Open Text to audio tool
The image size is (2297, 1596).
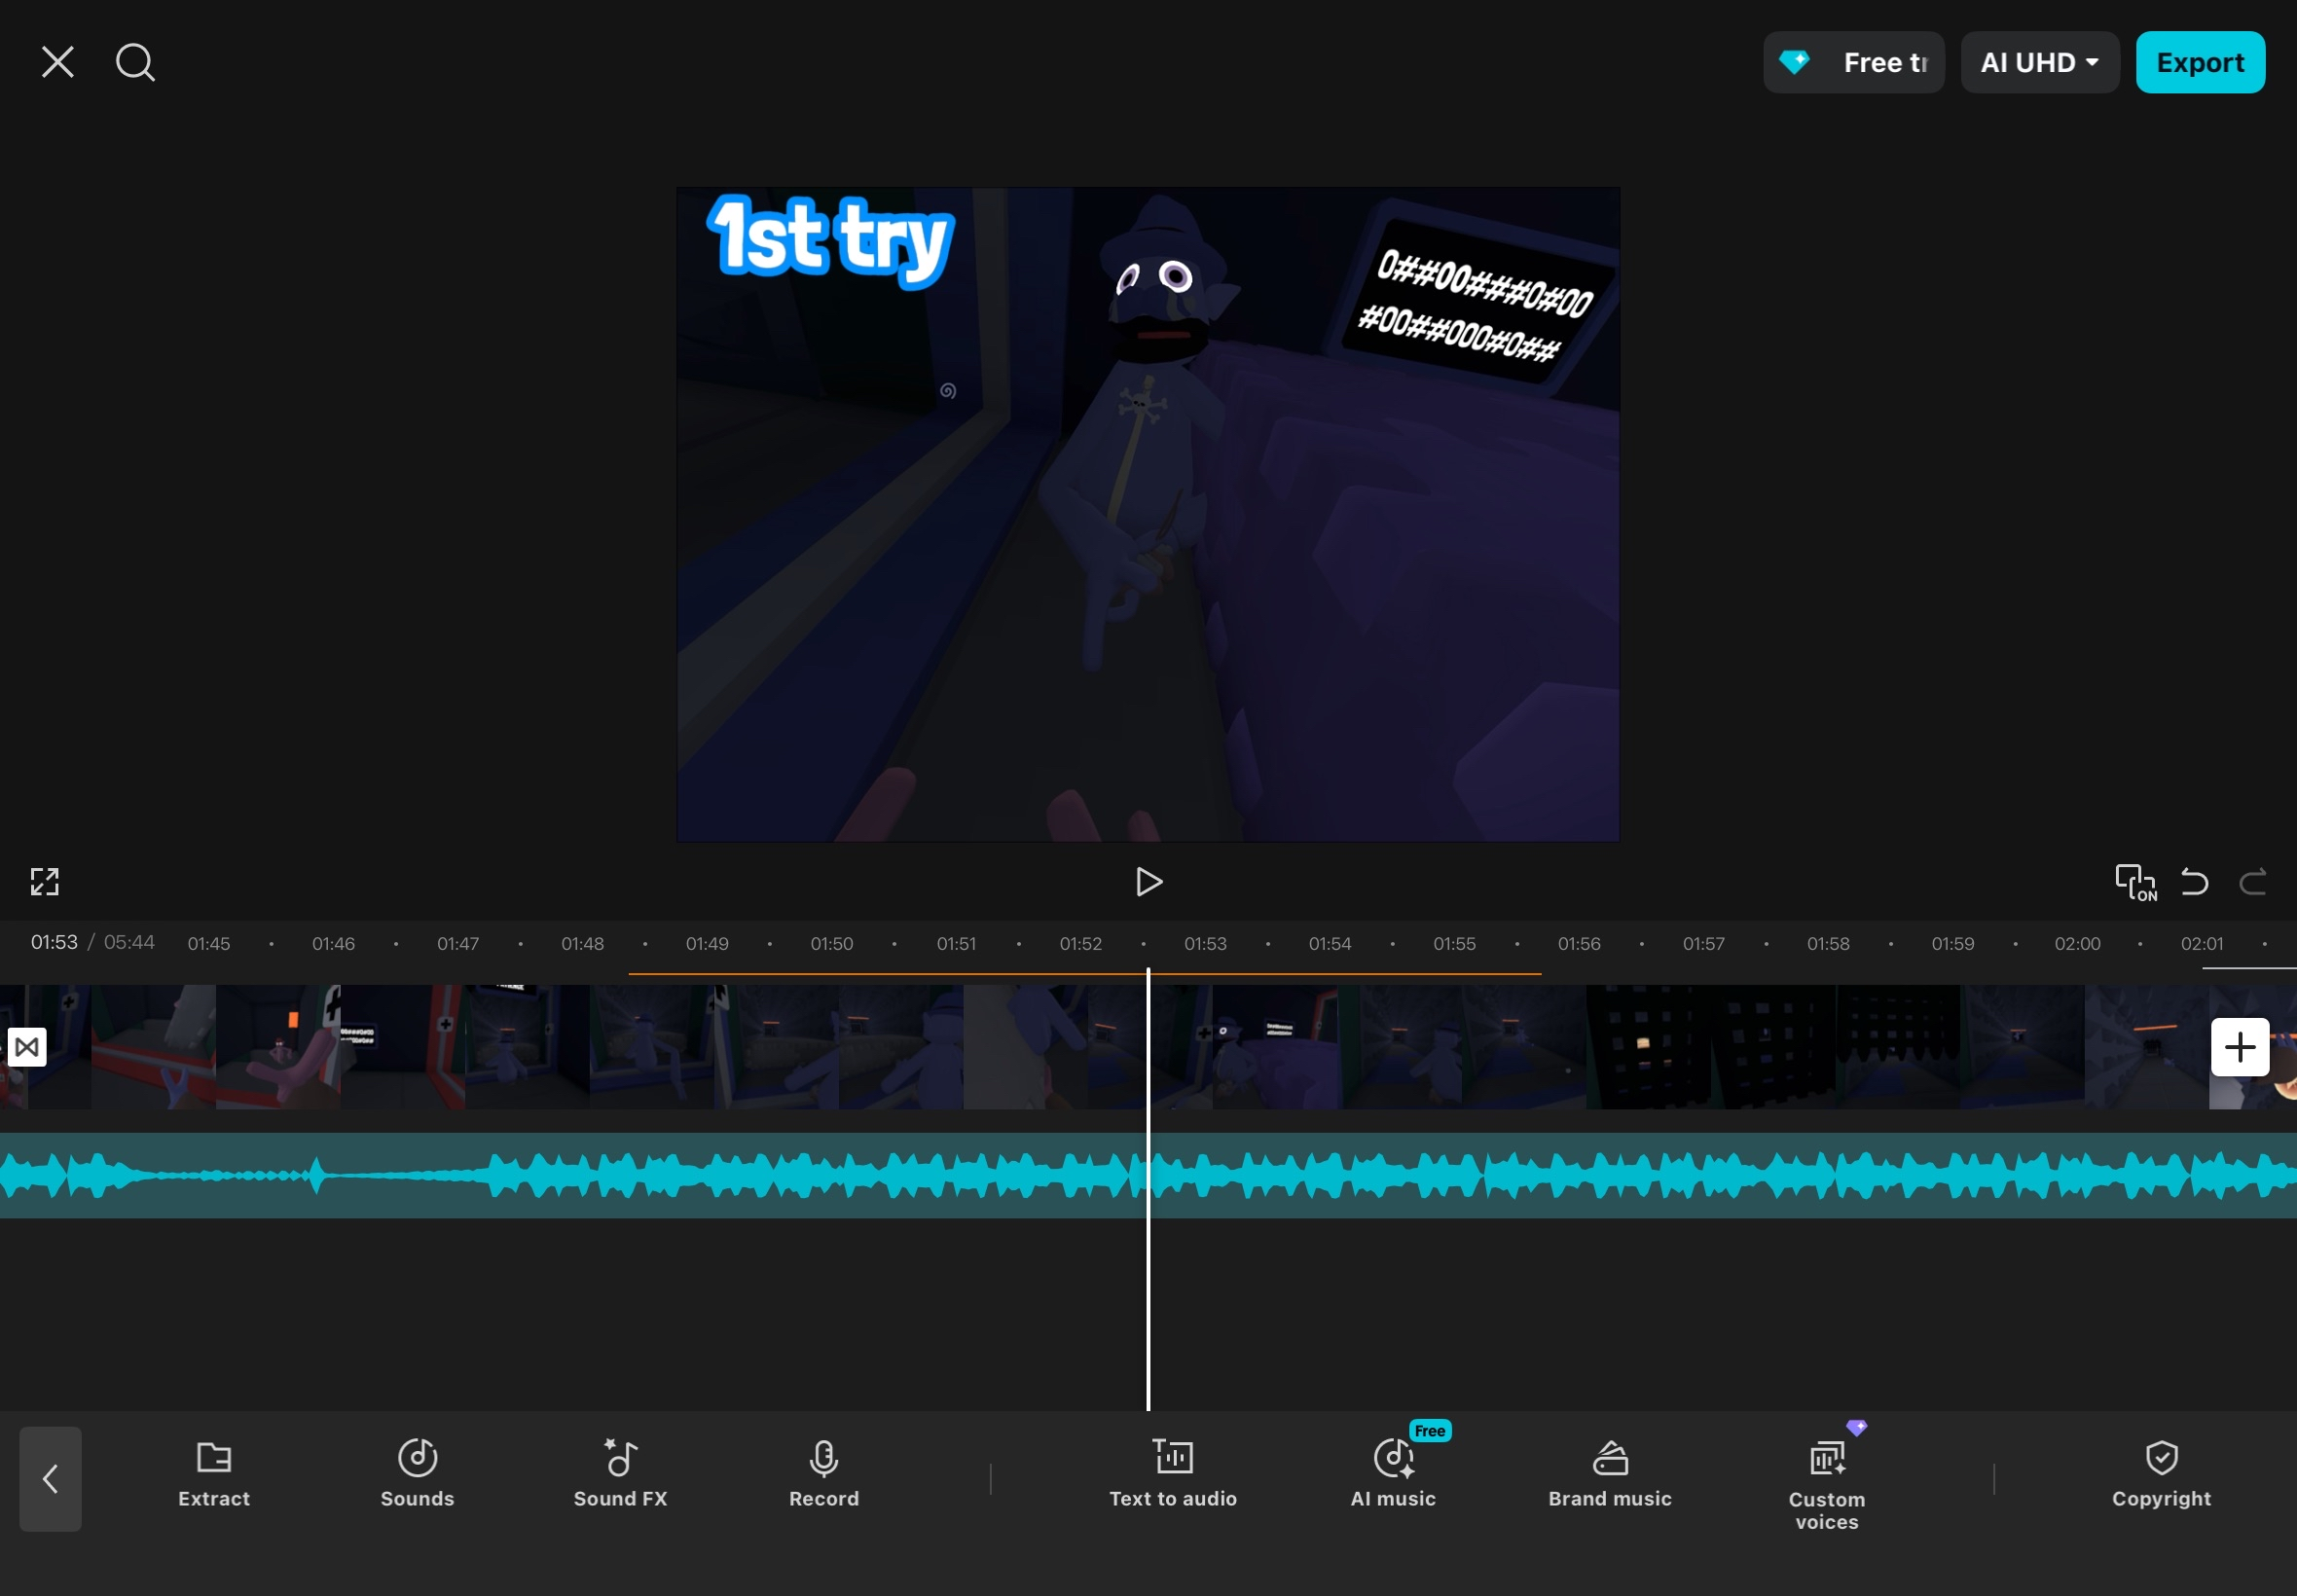[1173, 1473]
